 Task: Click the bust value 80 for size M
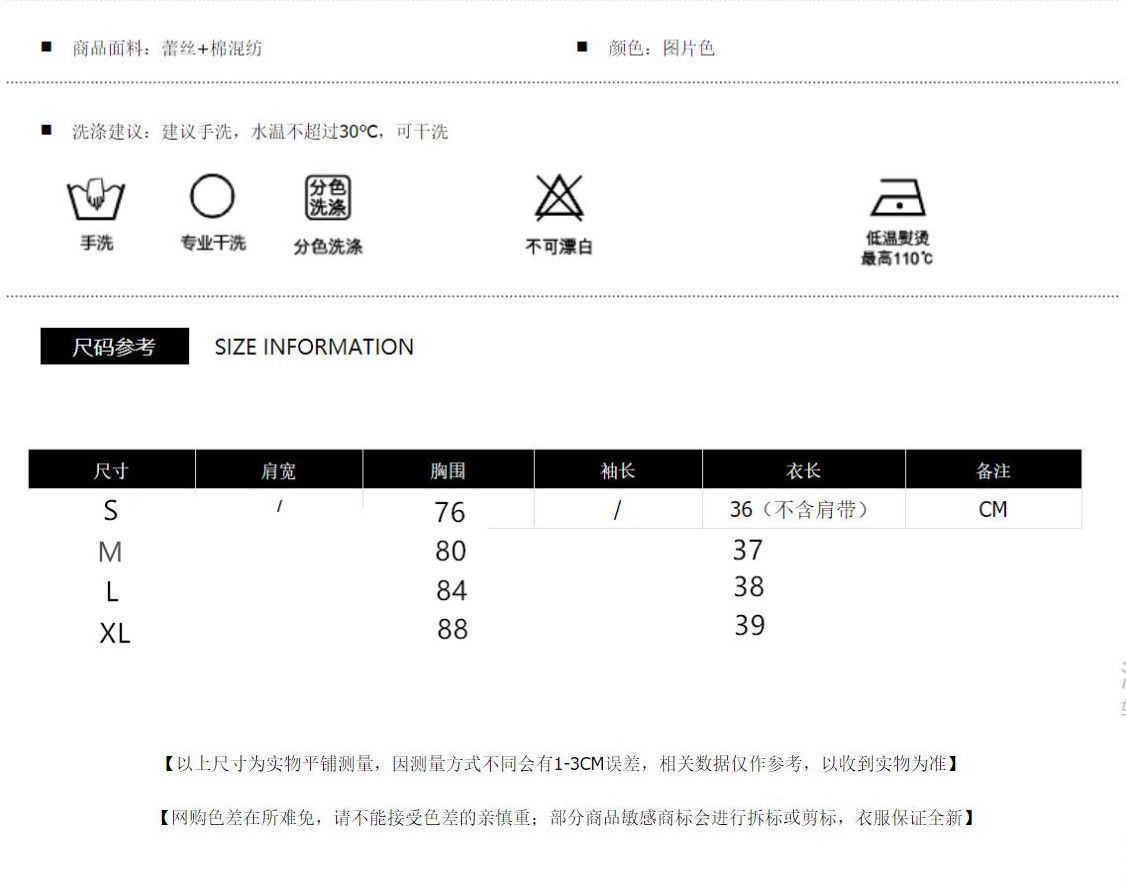(x=451, y=551)
